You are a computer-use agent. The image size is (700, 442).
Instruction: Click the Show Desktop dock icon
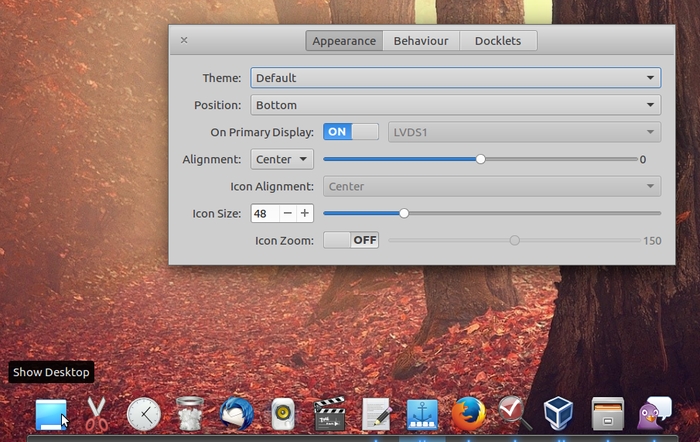coord(51,413)
